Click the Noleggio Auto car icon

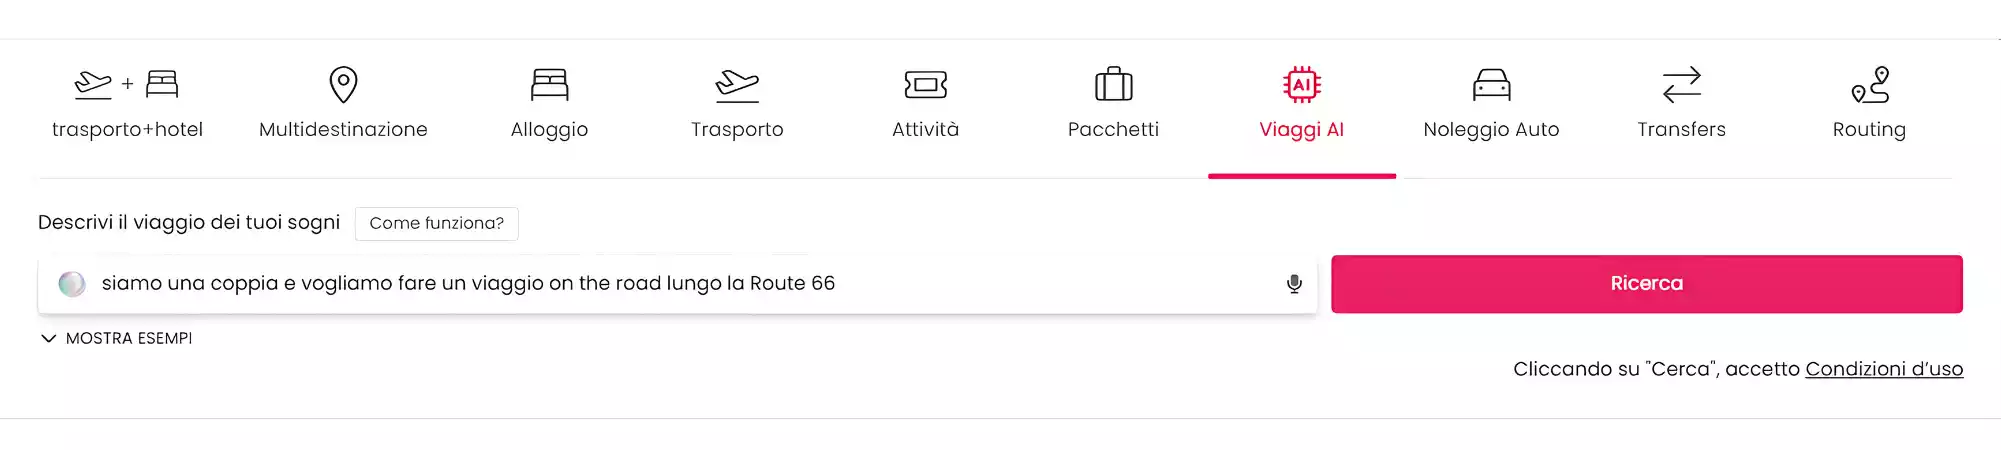pyautogui.click(x=1491, y=85)
